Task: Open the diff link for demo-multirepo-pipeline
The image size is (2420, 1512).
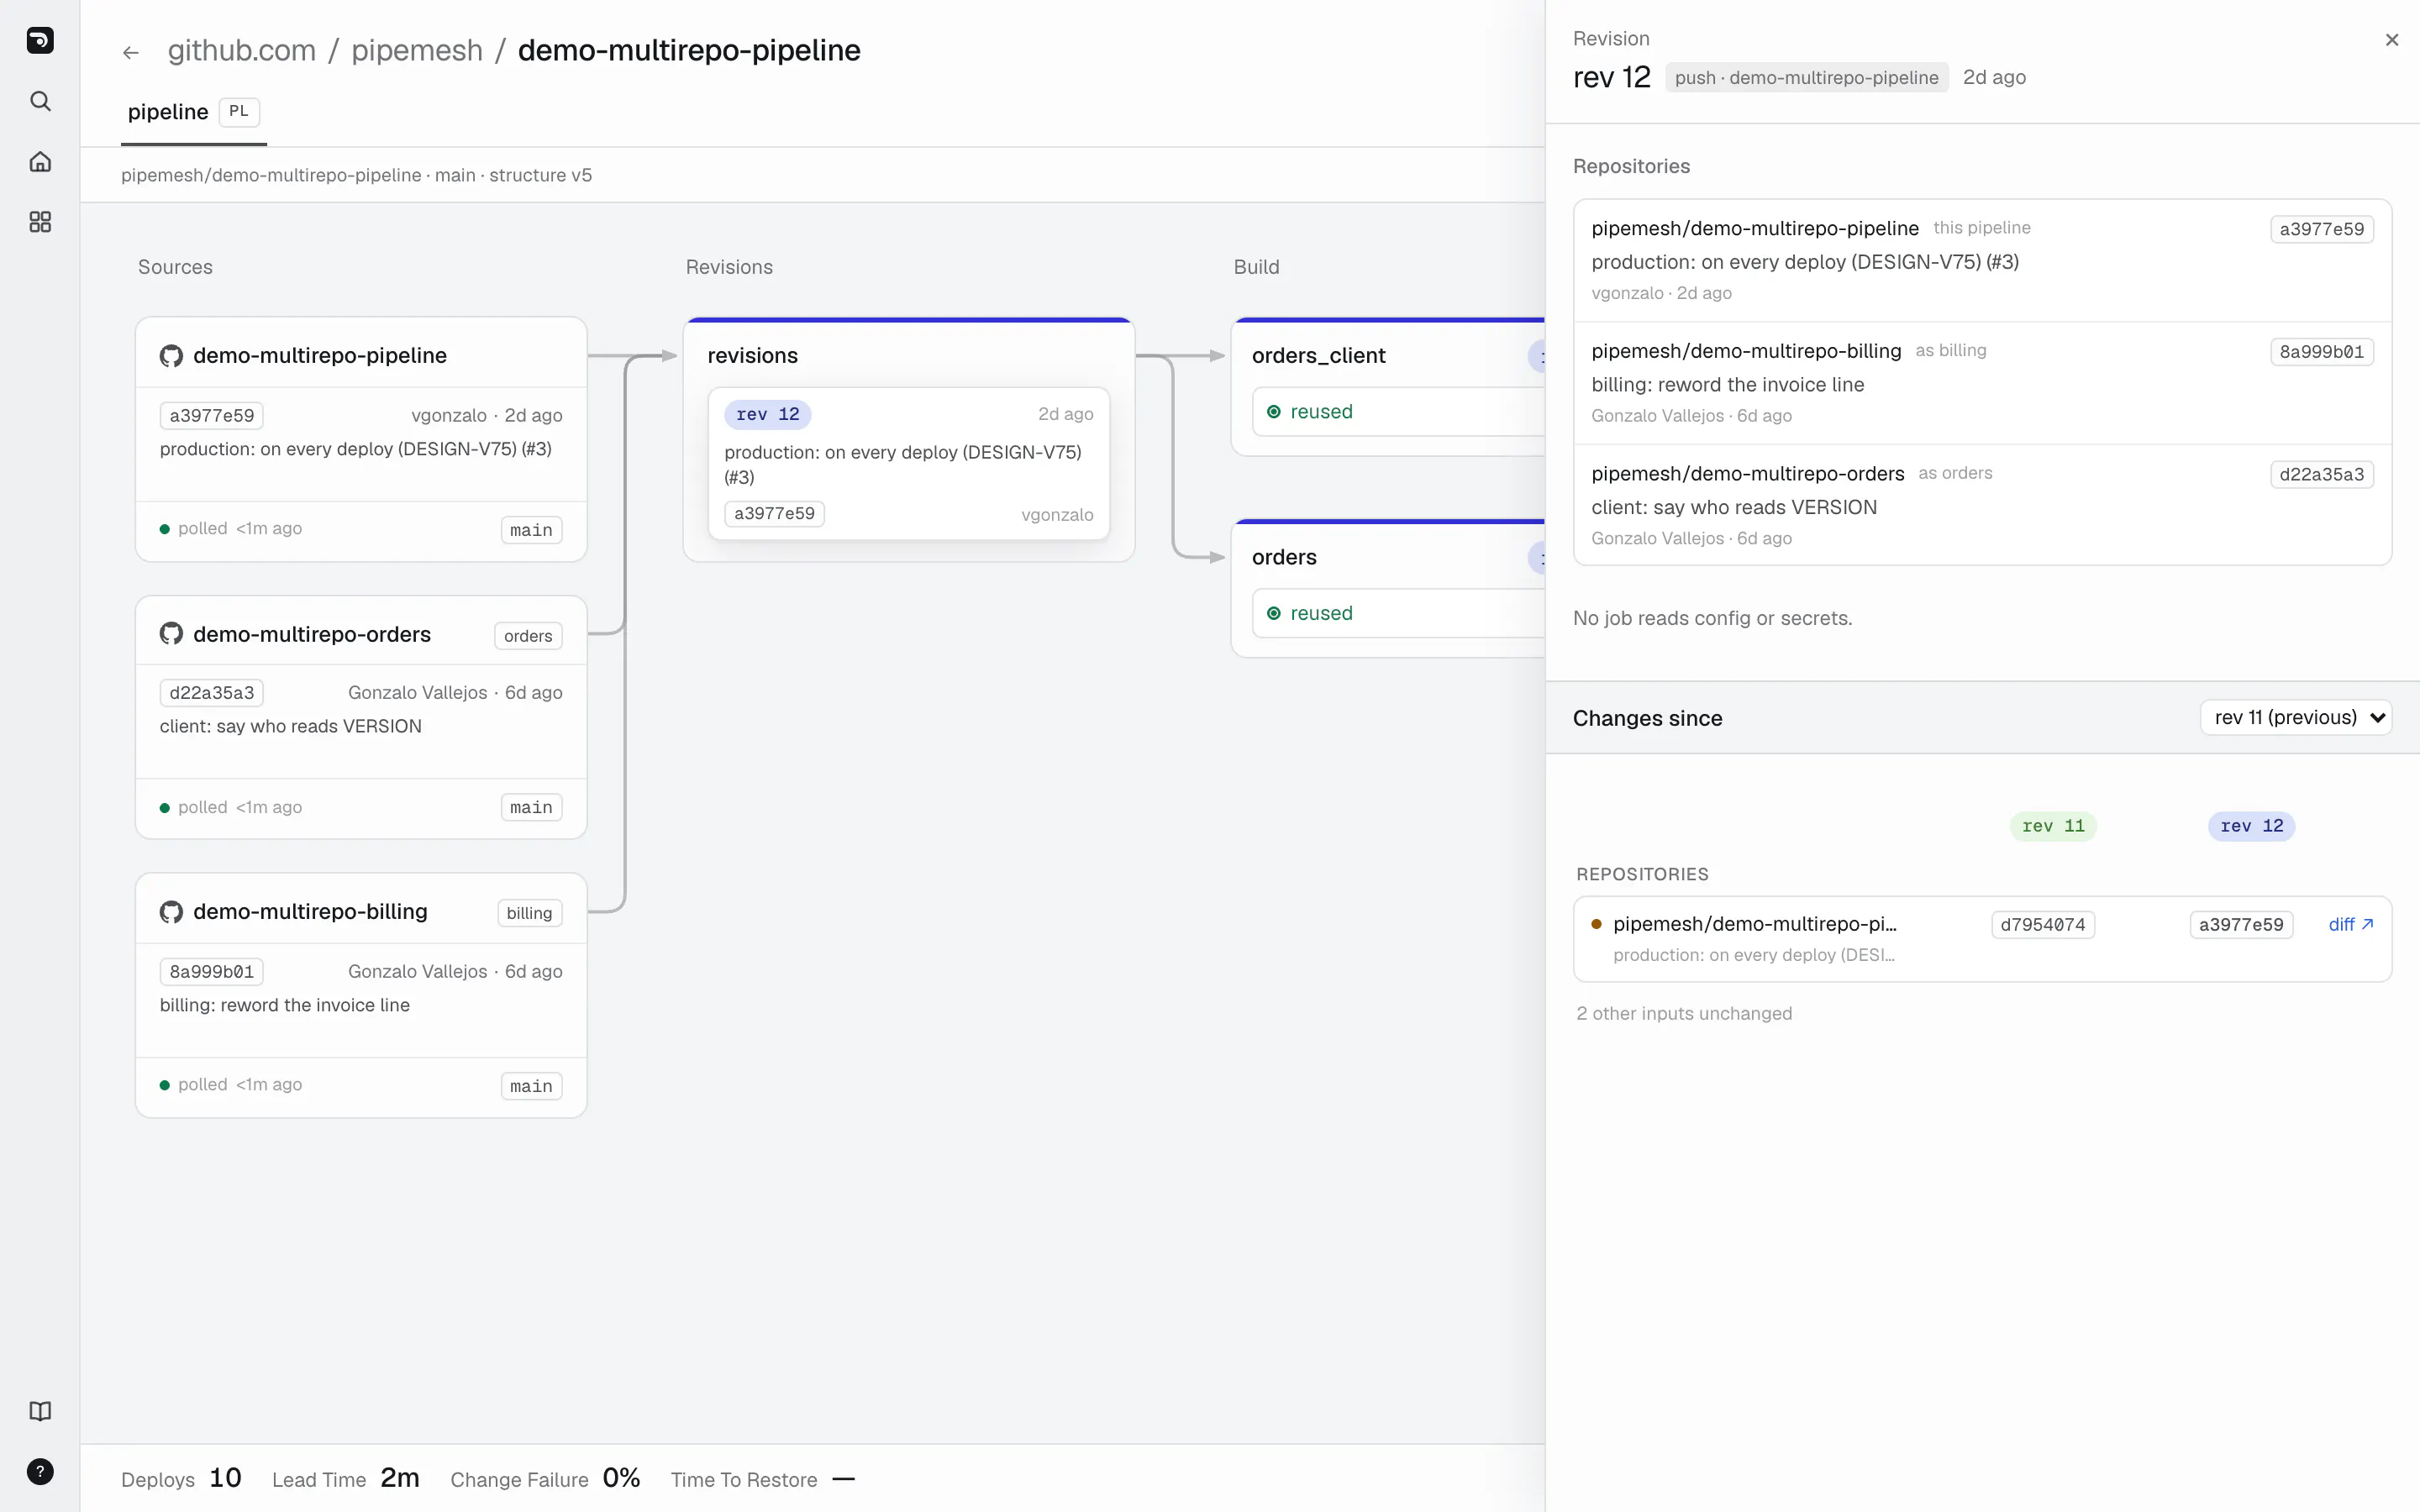Action: [x=2350, y=925]
